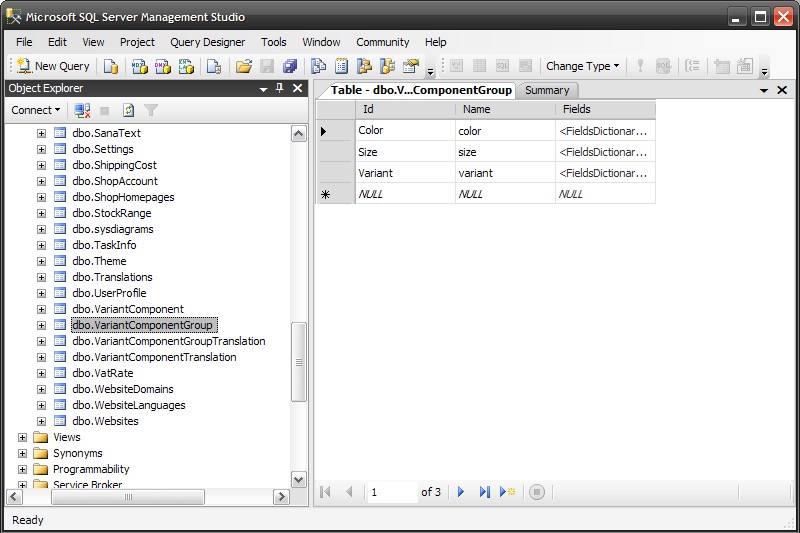The width and height of the screenshot is (800, 533).
Task: Click the Filter funnel icon in Object Explorer
Action: 151,110
